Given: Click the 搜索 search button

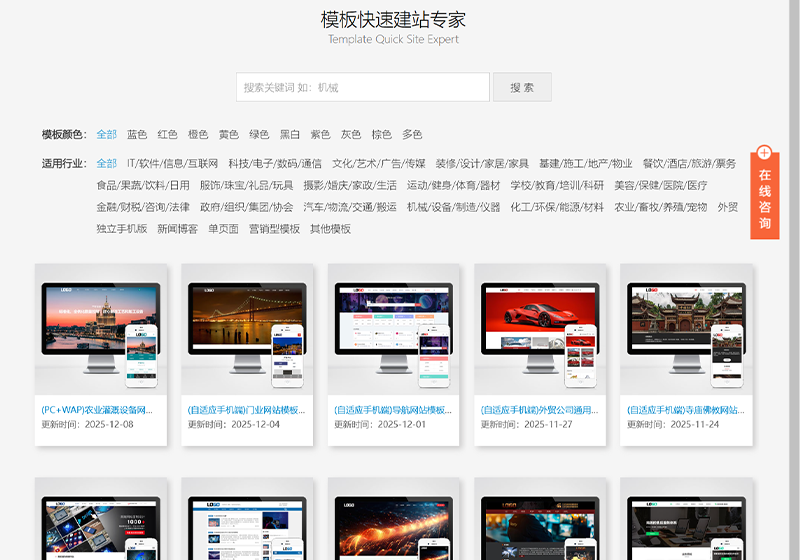Looking at the screenshot, I should coord(521,87).
